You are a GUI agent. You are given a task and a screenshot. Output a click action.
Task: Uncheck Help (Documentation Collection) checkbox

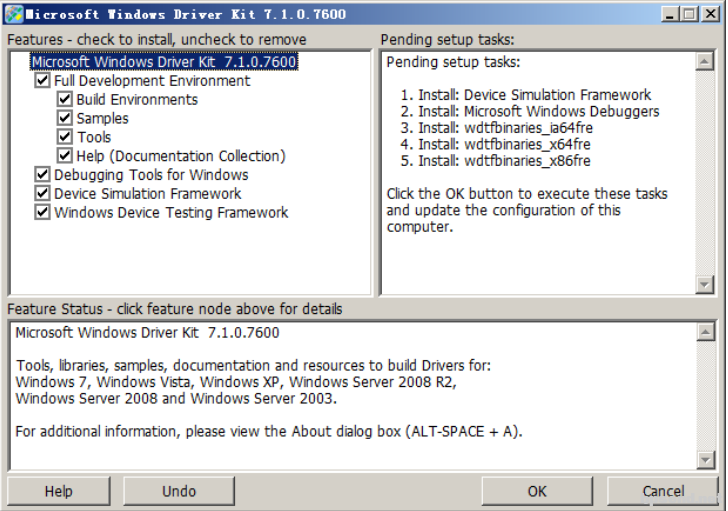65,155
